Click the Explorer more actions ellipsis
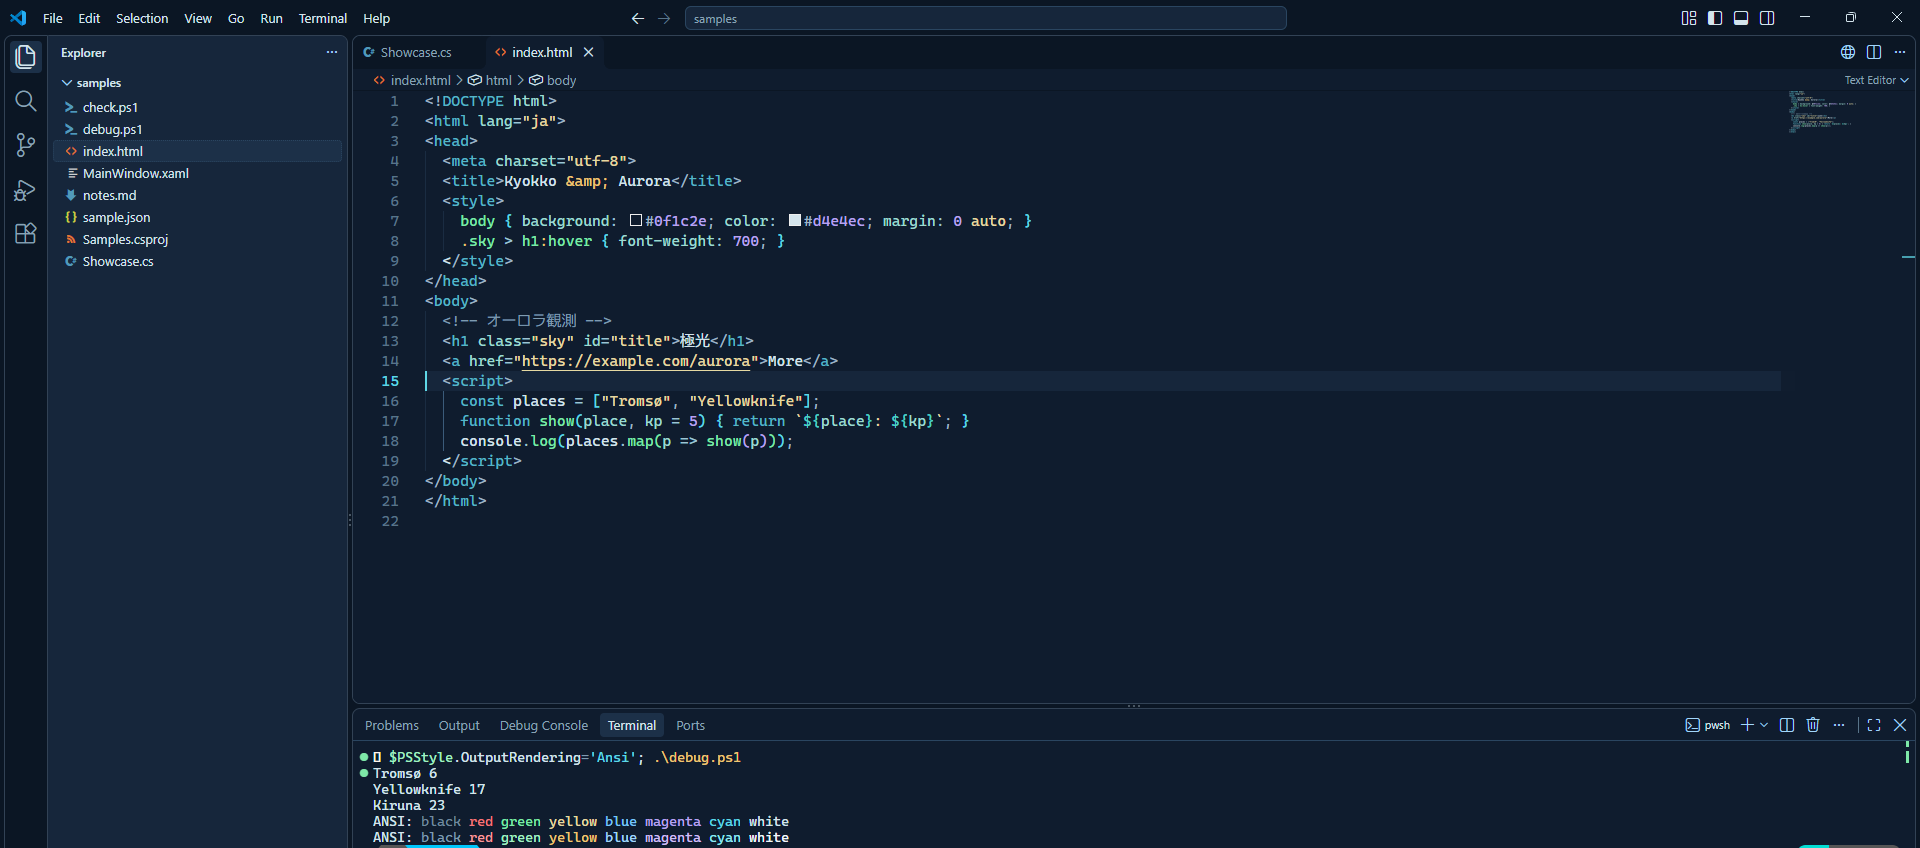1920x848 pixels. [332, 52]
